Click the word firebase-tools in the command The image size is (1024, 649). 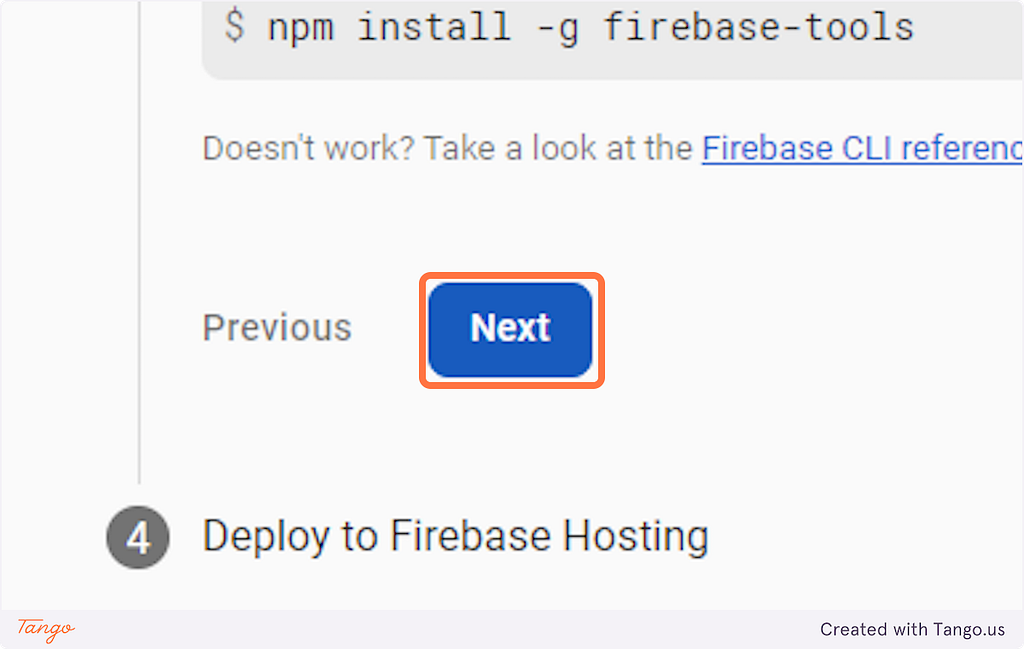[x=758, y=27]
